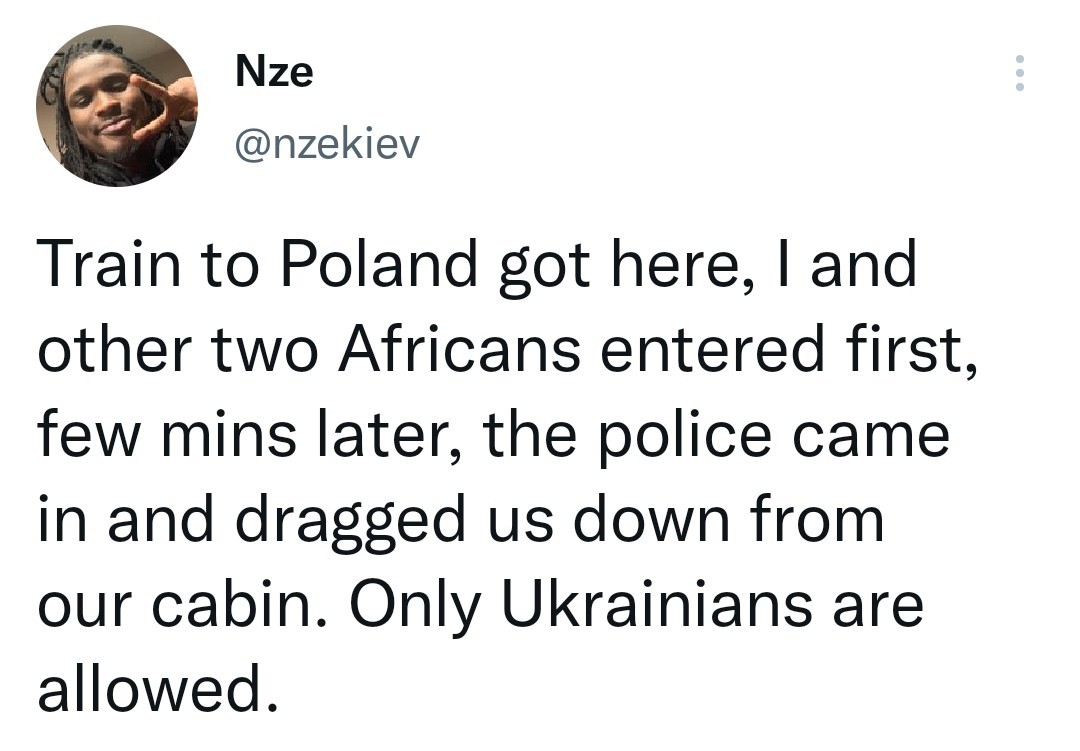
Task: Click the word "Train" in the tweet
Action: coord(110,264)
